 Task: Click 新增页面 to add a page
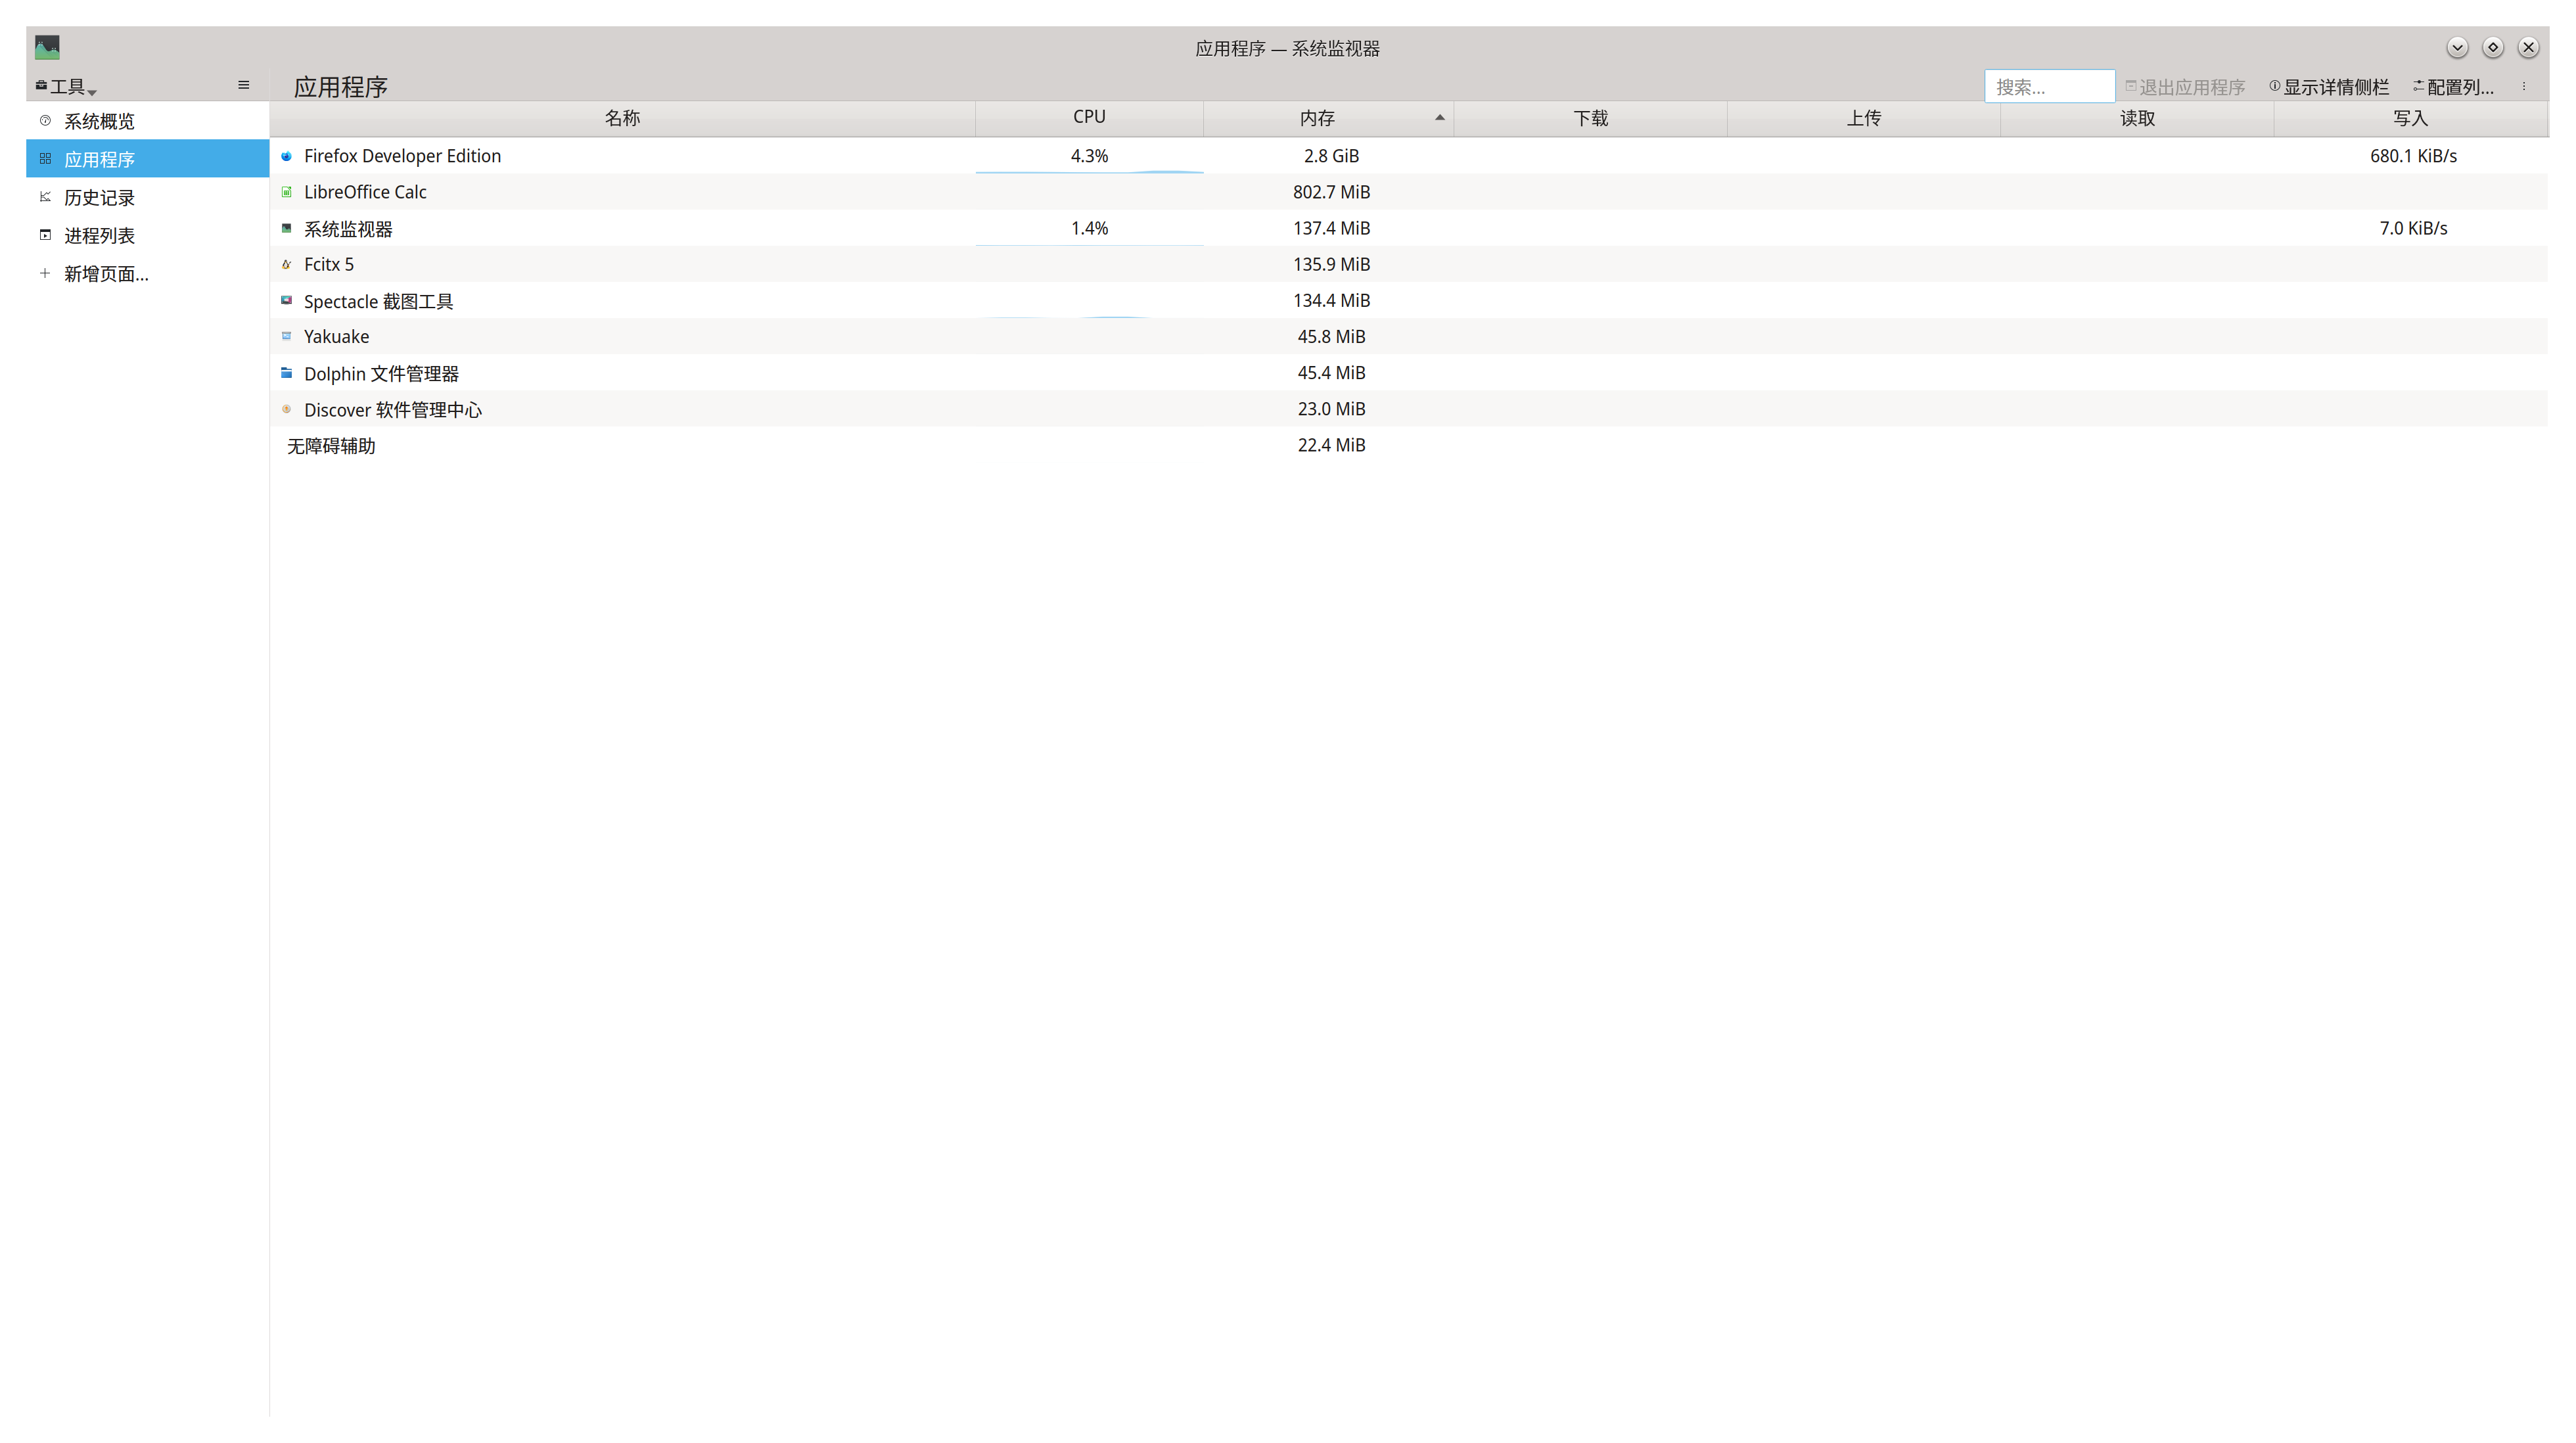[105, 274]
